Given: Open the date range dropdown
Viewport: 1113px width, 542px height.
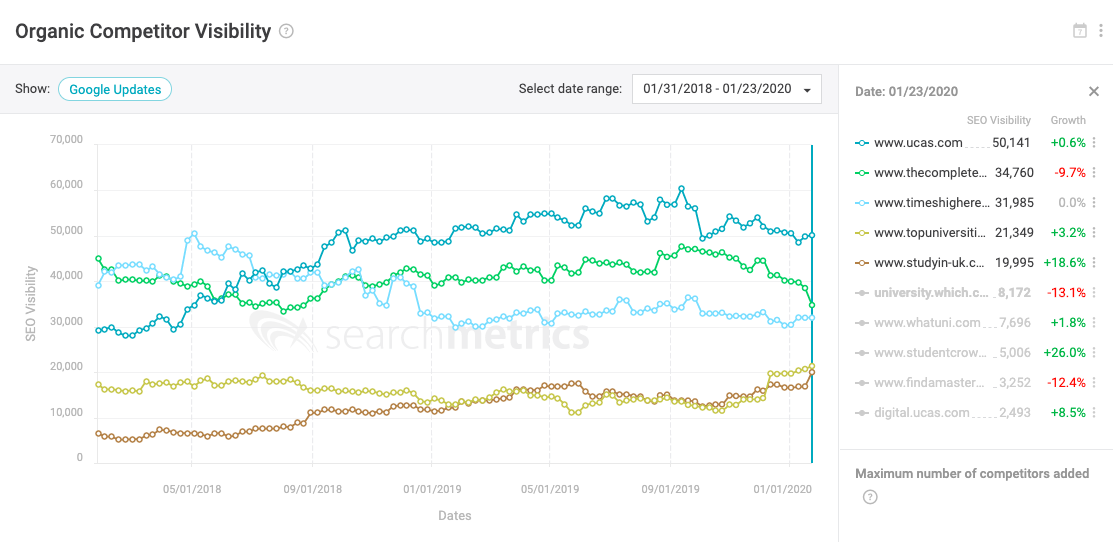Looking at the screenshot, I should tap(727, 89).
